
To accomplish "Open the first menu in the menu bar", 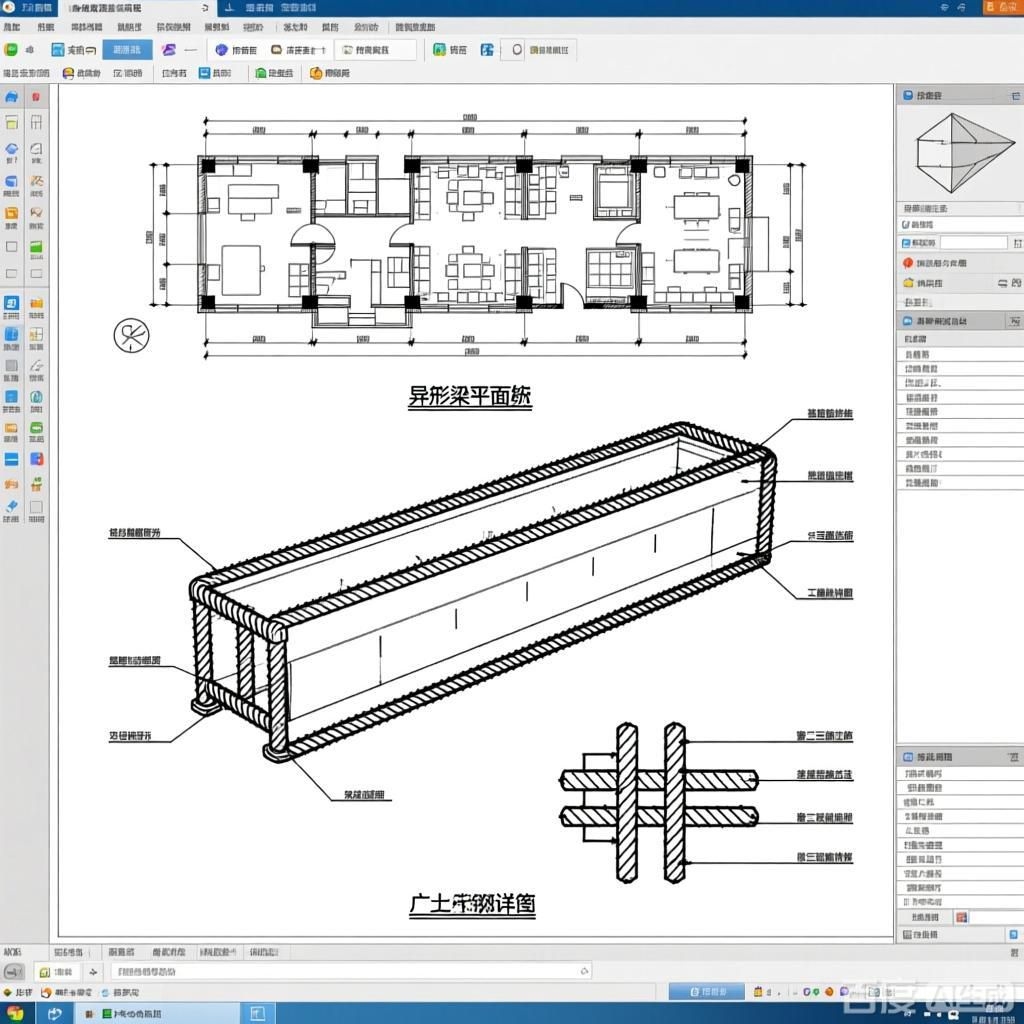I will (x=12, y=28).
